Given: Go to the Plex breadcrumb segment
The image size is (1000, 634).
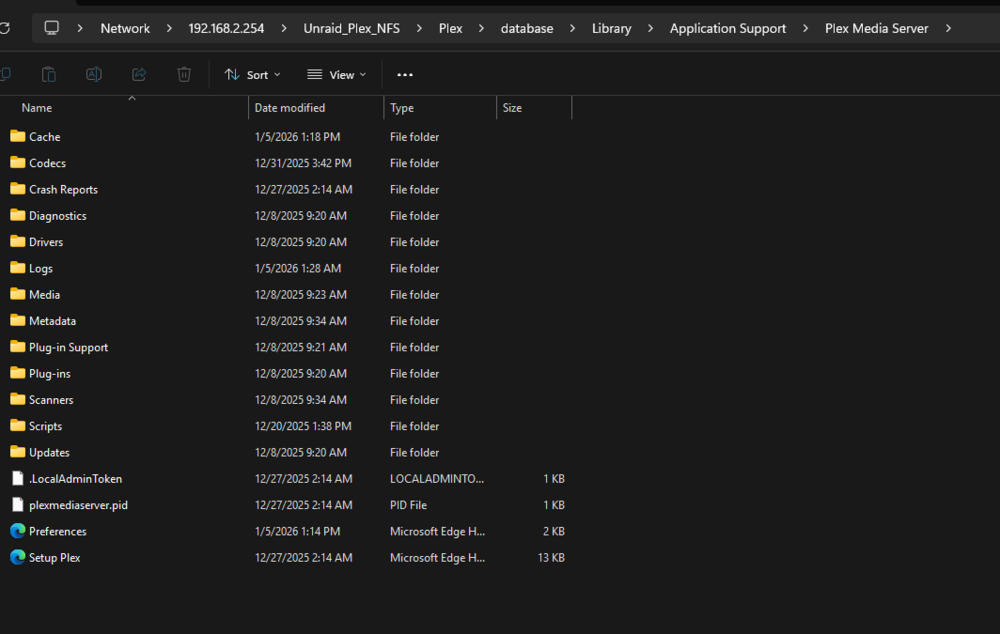Looking at the screenshot, I should [450, 28].
